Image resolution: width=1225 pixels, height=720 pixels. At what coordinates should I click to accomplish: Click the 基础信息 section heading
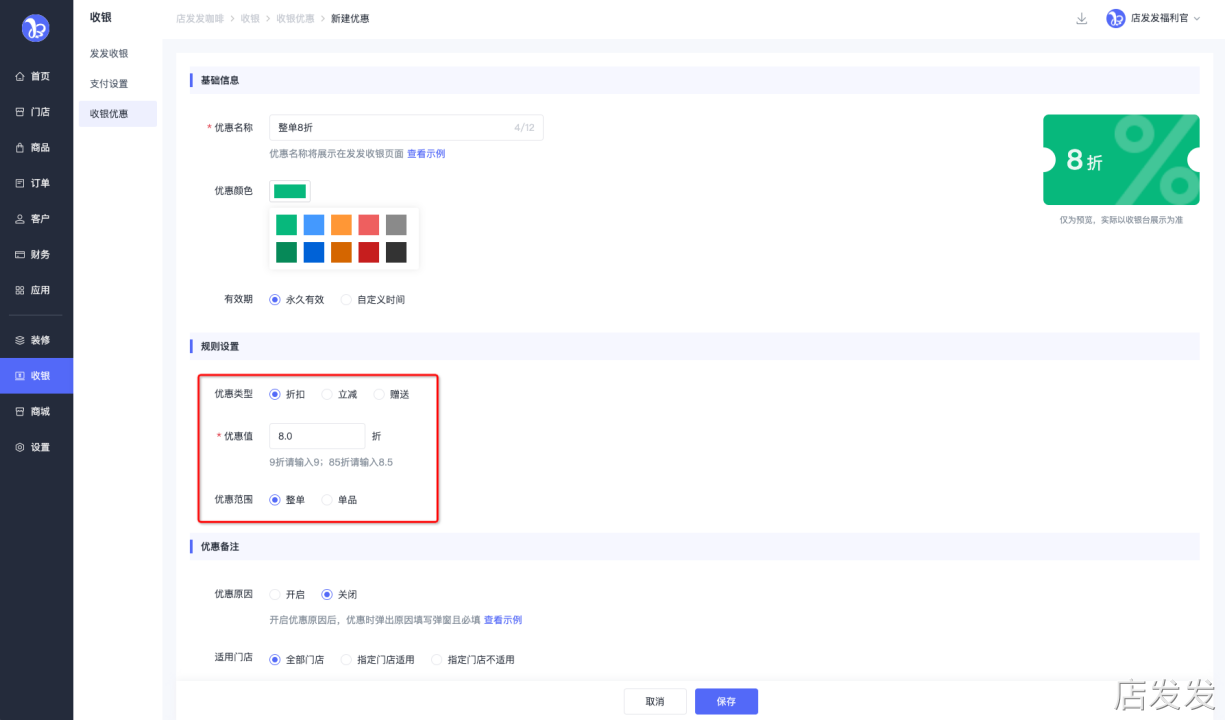(x=220, y=80)
